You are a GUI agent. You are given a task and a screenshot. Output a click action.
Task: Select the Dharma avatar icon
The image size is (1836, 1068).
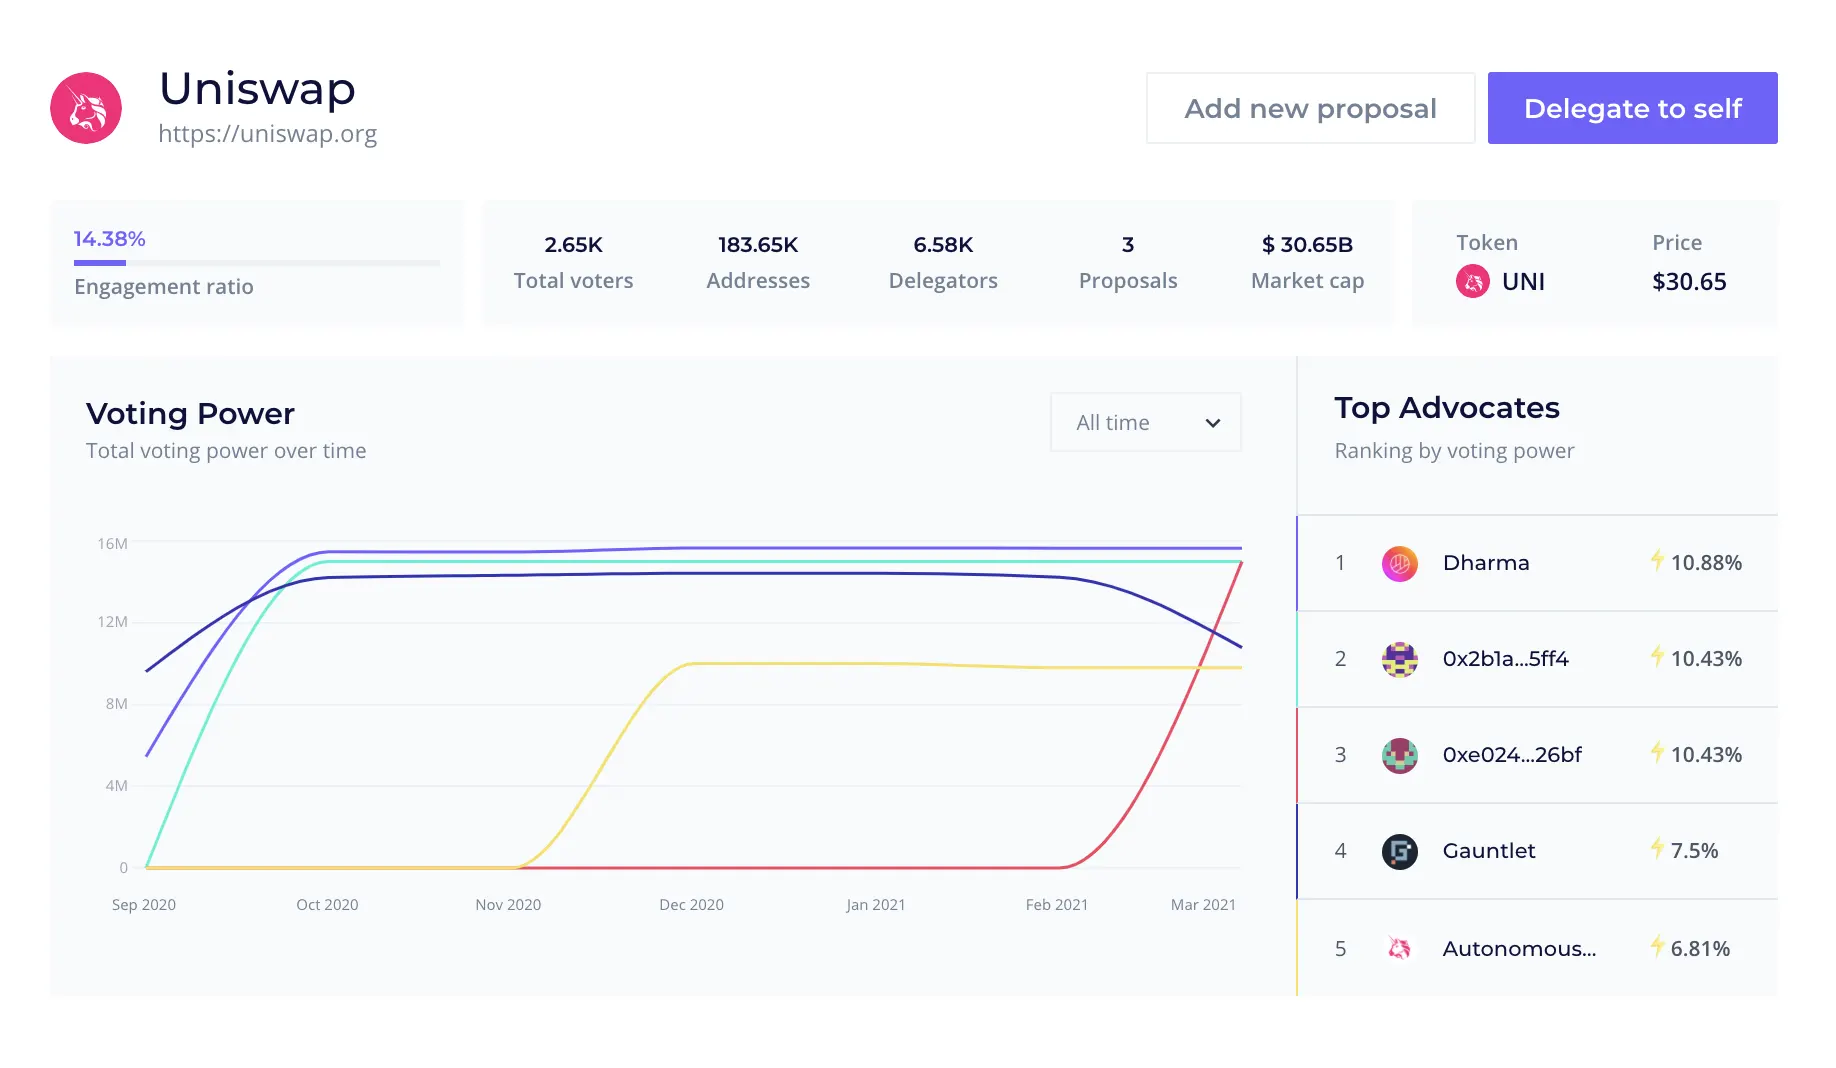1399,563
